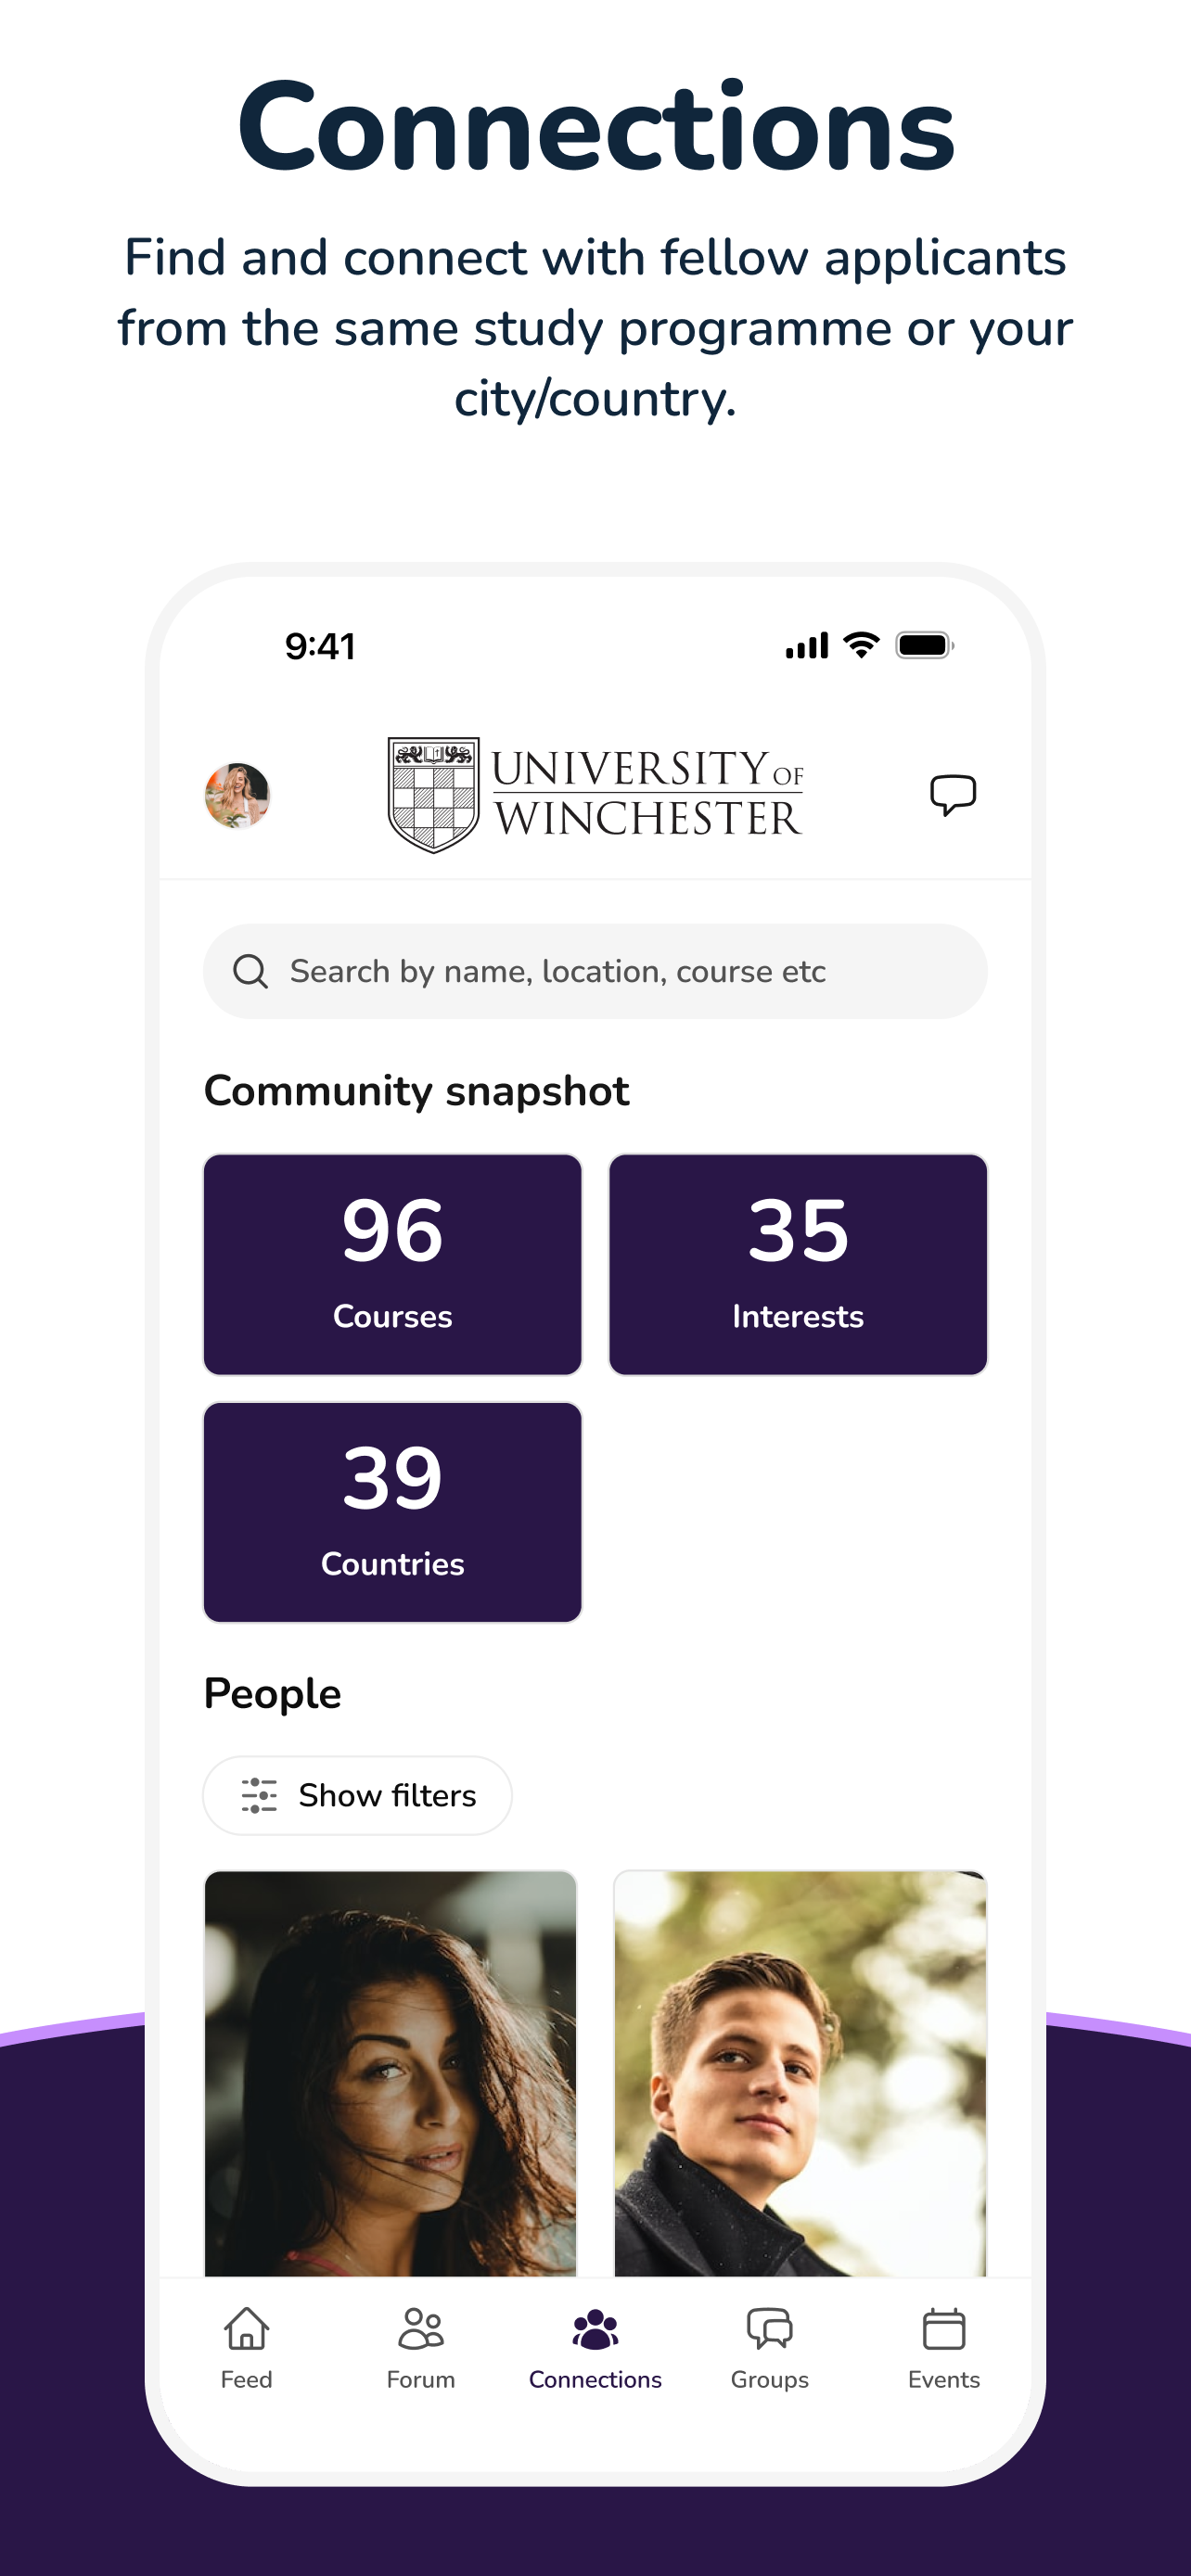Click the University of Winchester logo
The height and width of the screenshot is (2576, 1191).
pos(595,795)
